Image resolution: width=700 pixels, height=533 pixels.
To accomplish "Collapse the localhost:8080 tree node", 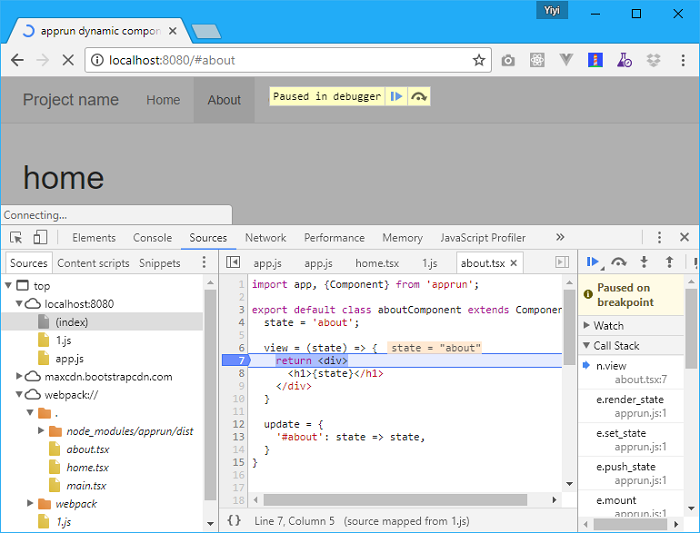I will tap(20, 304).
